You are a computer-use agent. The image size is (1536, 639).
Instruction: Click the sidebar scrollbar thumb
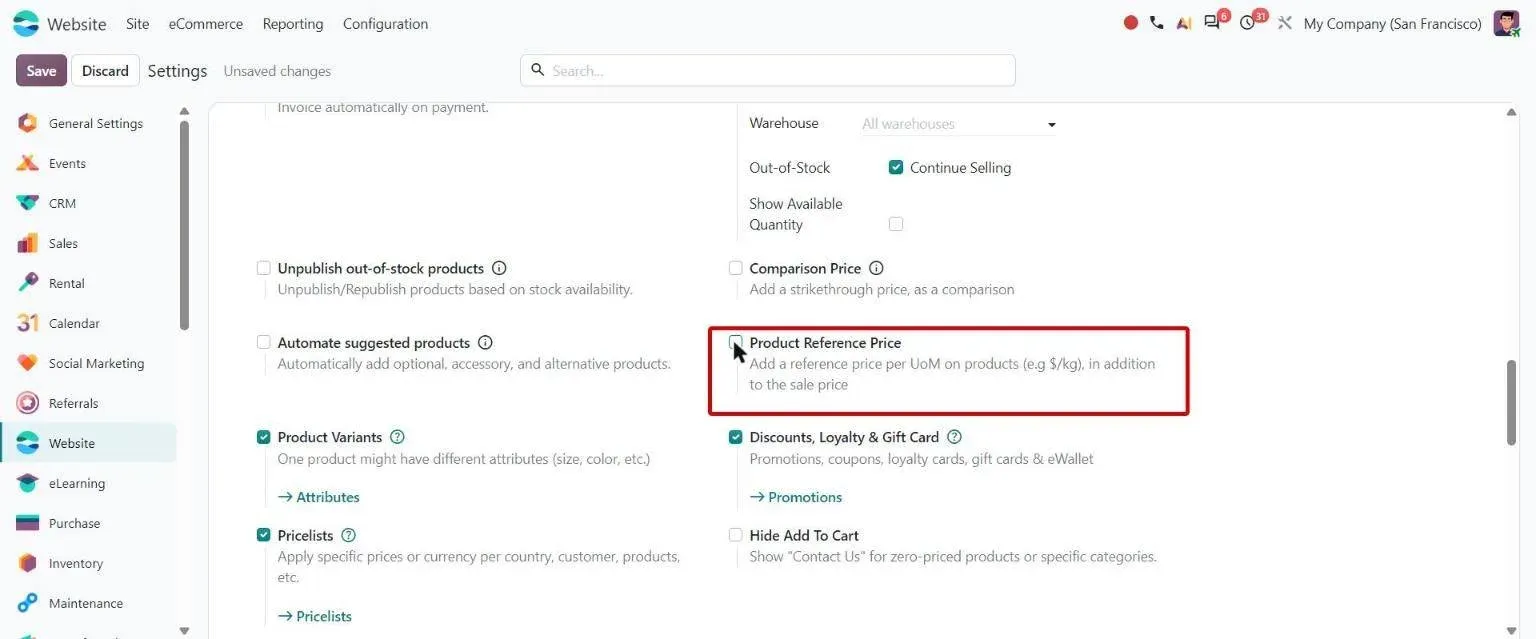pos(184,225)
